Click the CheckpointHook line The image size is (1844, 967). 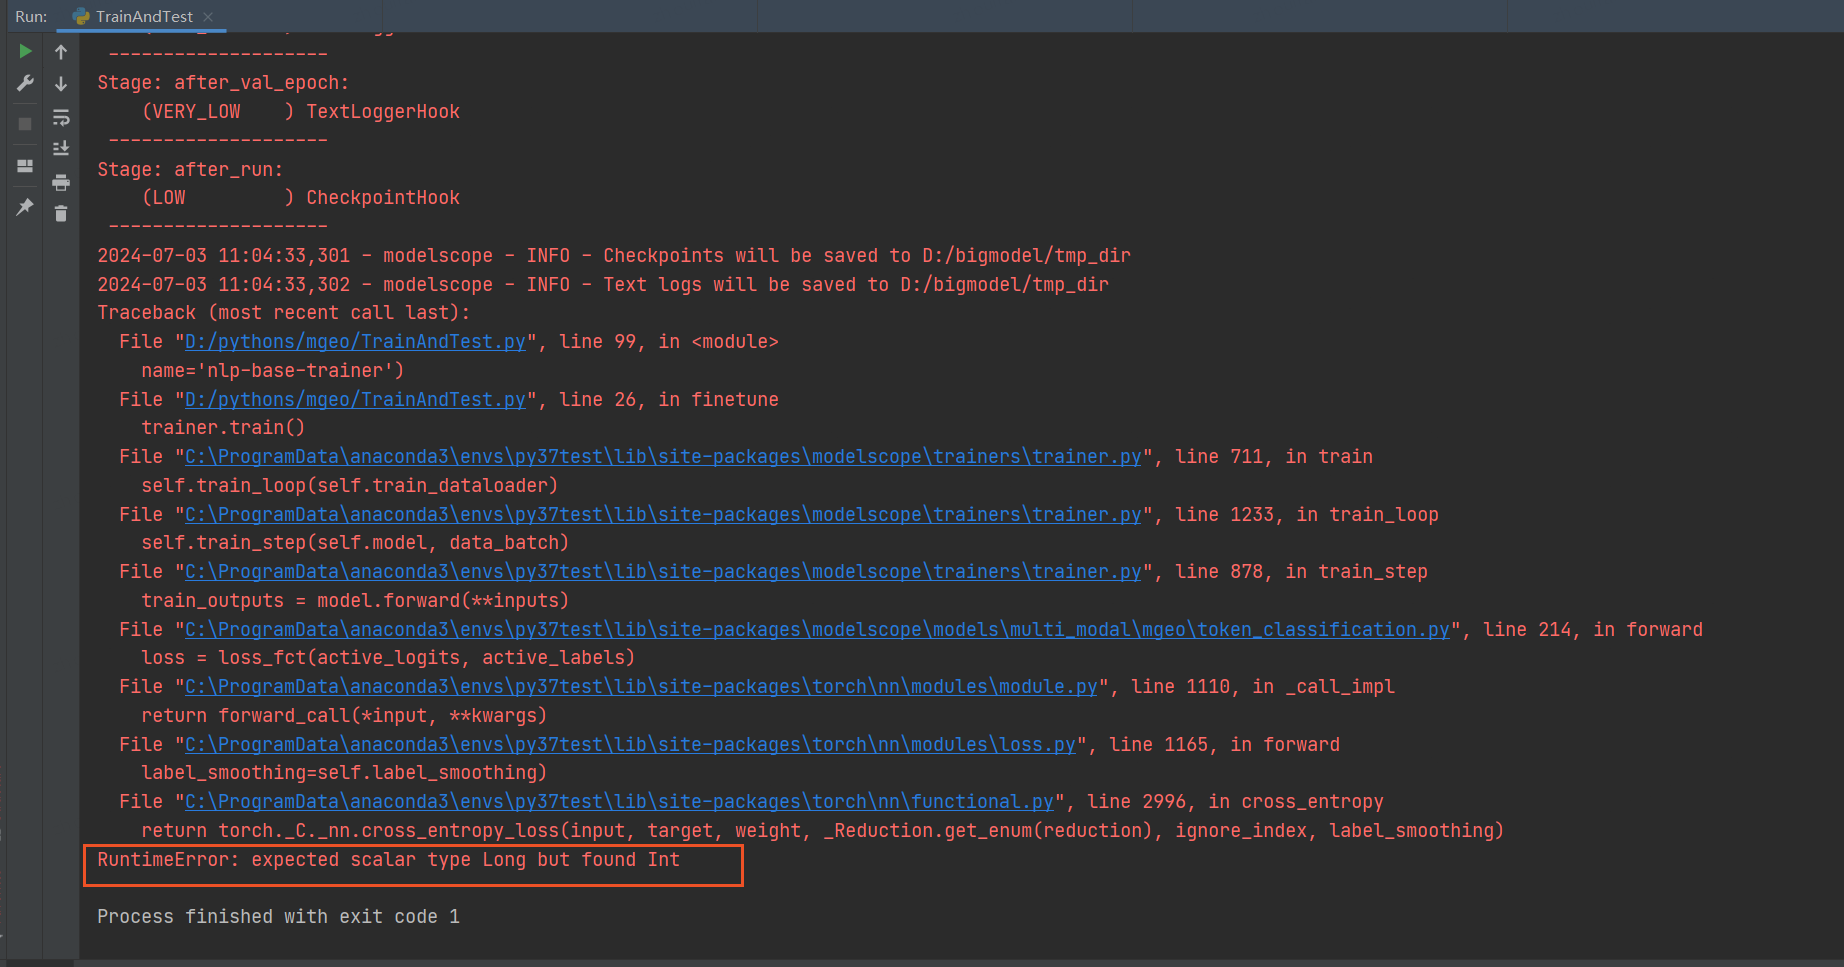point(300,197)
